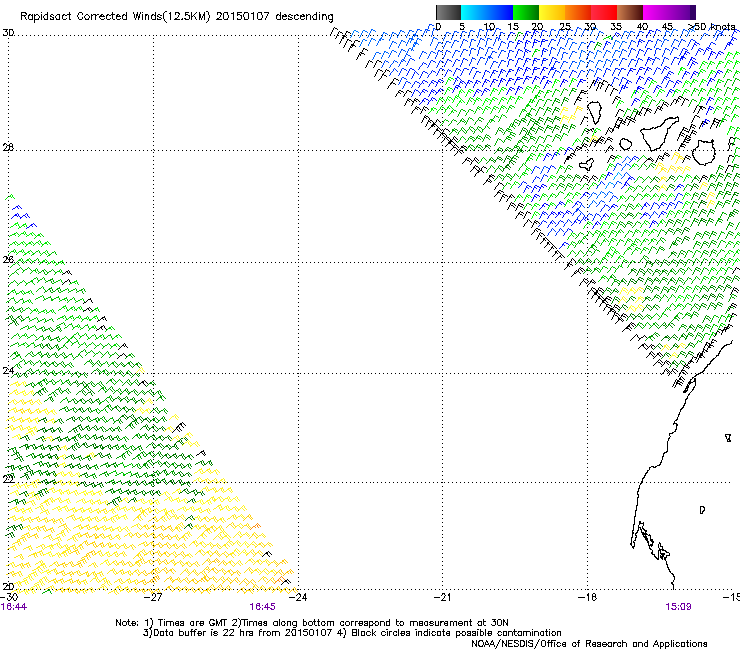This screenshot has height=650, width=740.
Task: Click the Gran Canaria island outline
Action: click(704, 152)
